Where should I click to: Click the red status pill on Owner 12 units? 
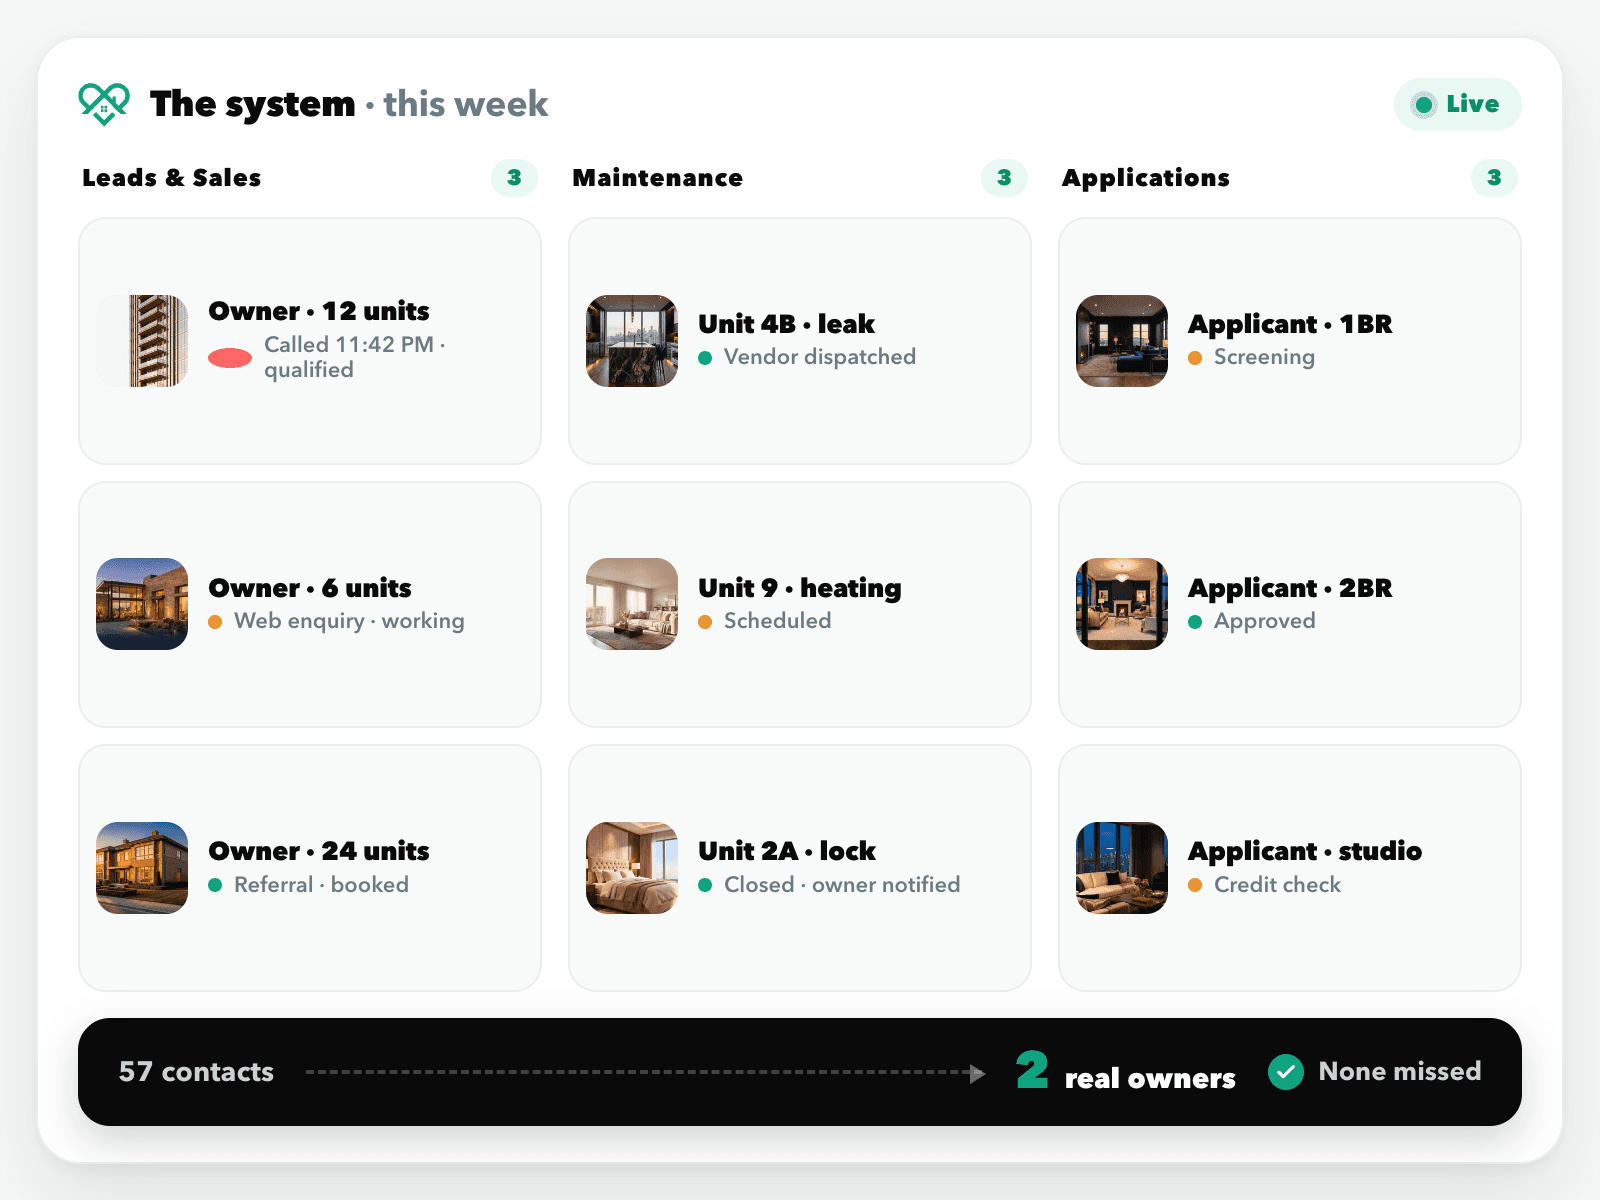coord(230,358)
